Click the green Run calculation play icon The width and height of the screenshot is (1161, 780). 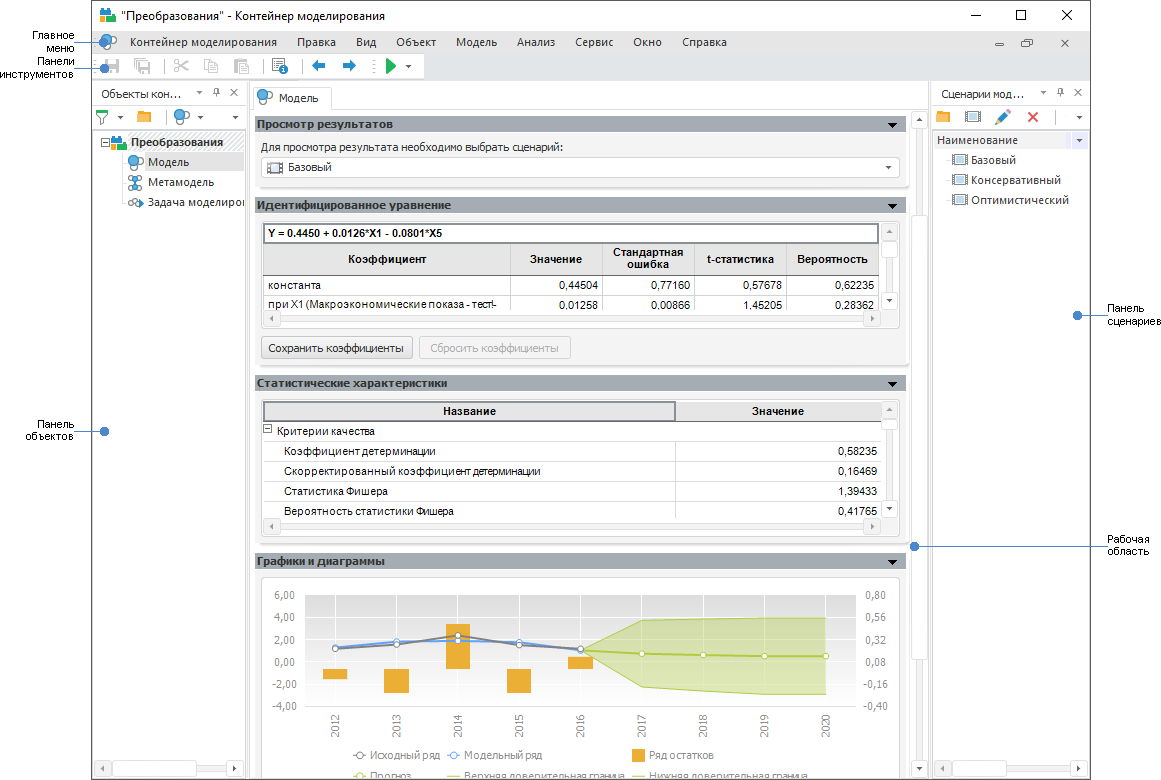391,66
